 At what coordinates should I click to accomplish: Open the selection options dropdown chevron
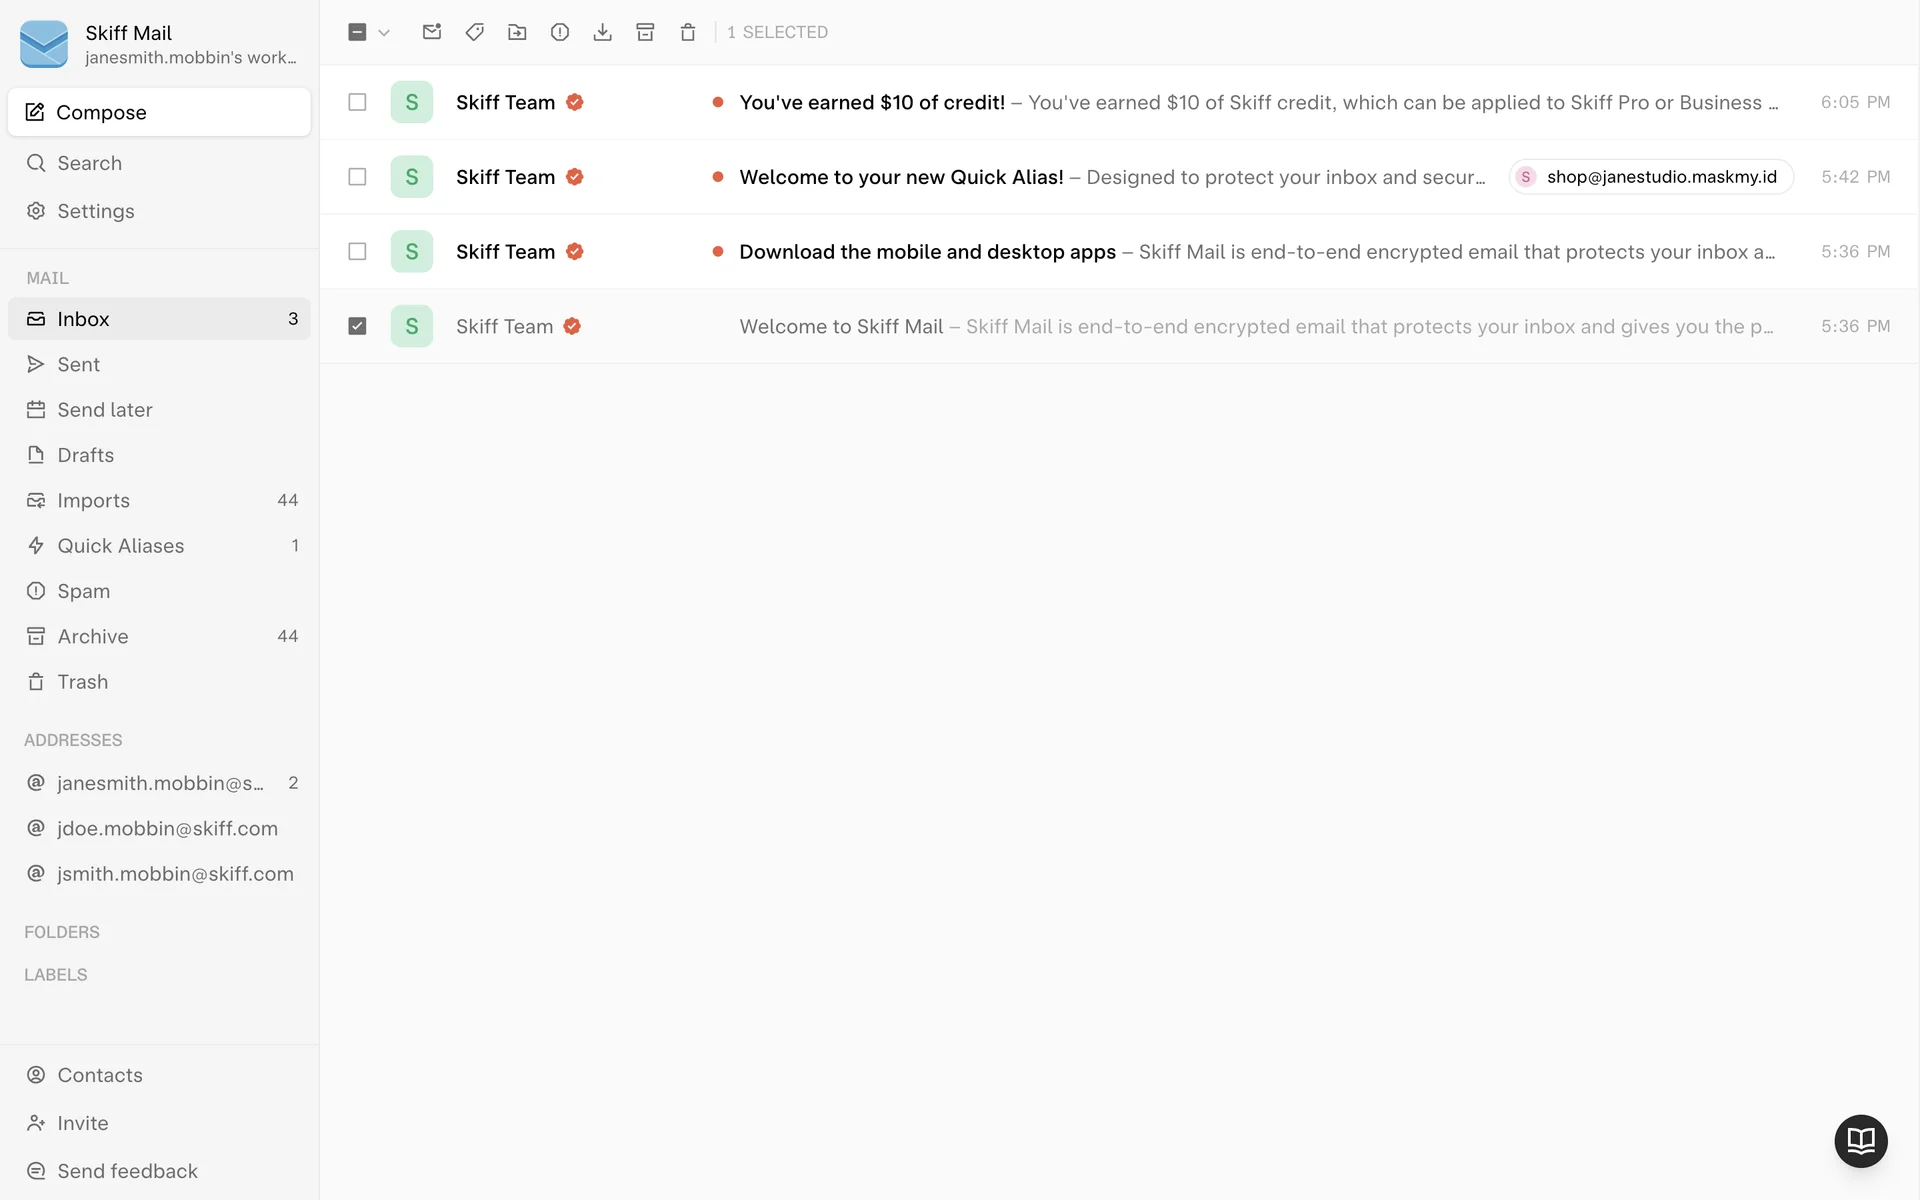[384, 32]
